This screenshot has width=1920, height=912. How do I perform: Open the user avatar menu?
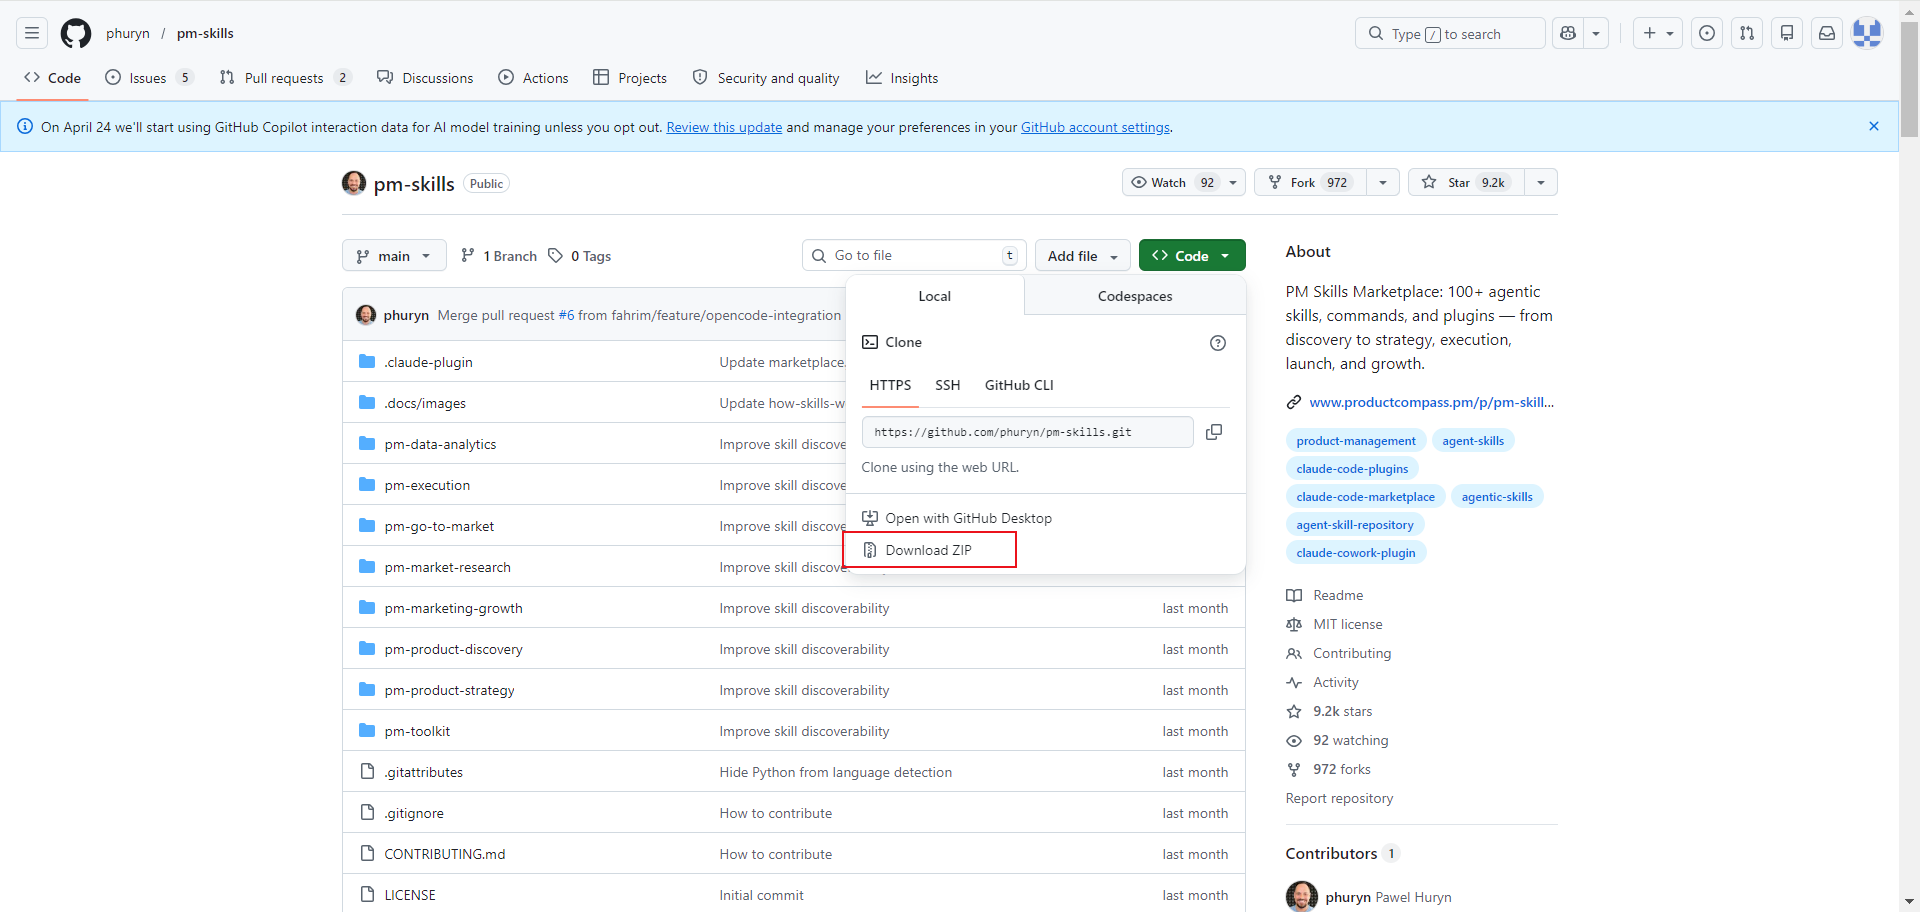(1867, 33)
